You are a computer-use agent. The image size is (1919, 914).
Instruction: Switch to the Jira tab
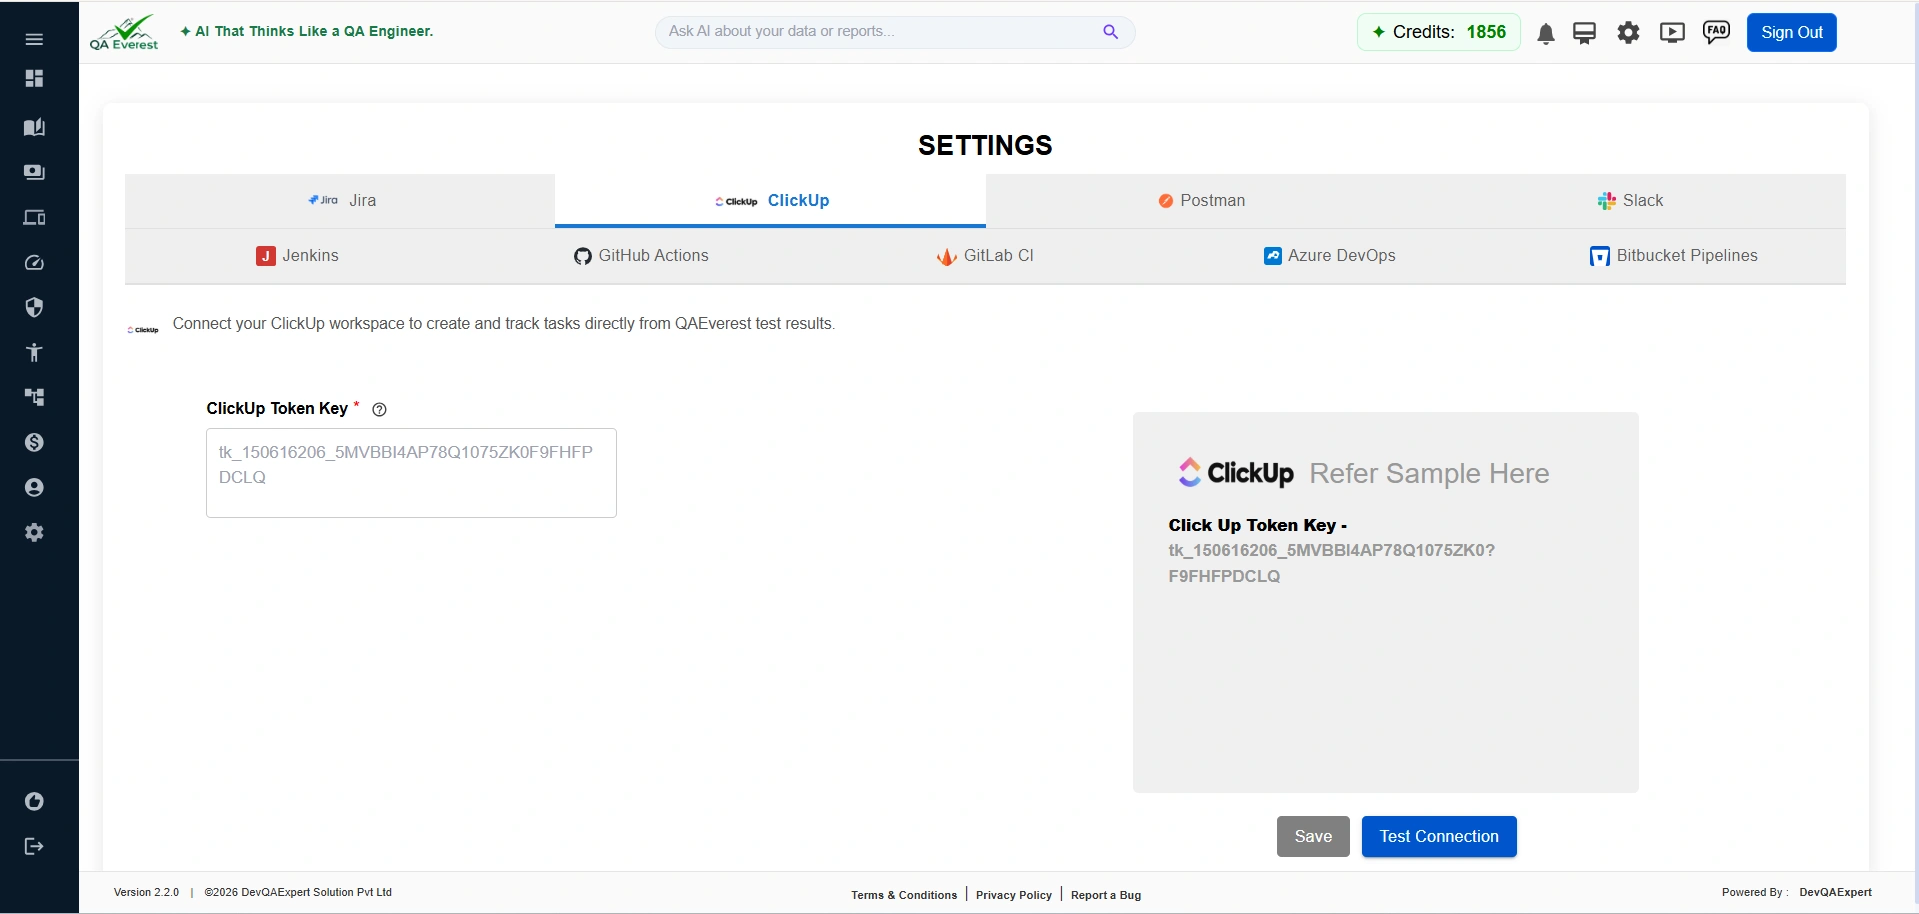pyautogui.click(x=340, y=201)
